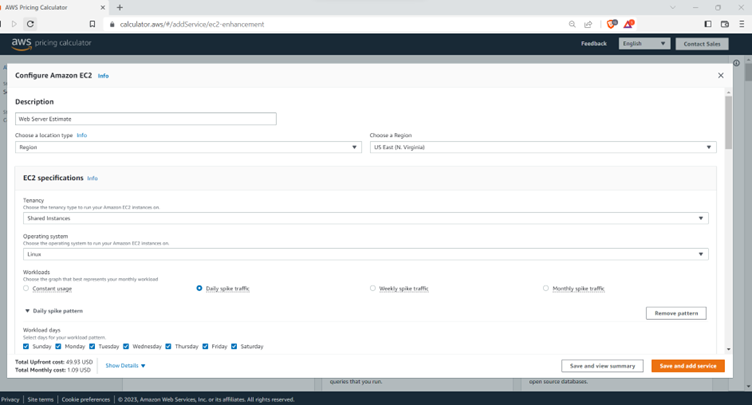Open the browser zoom magnifier icon
The height and width of the screenshot is (405, 752).
coord(572,24)
